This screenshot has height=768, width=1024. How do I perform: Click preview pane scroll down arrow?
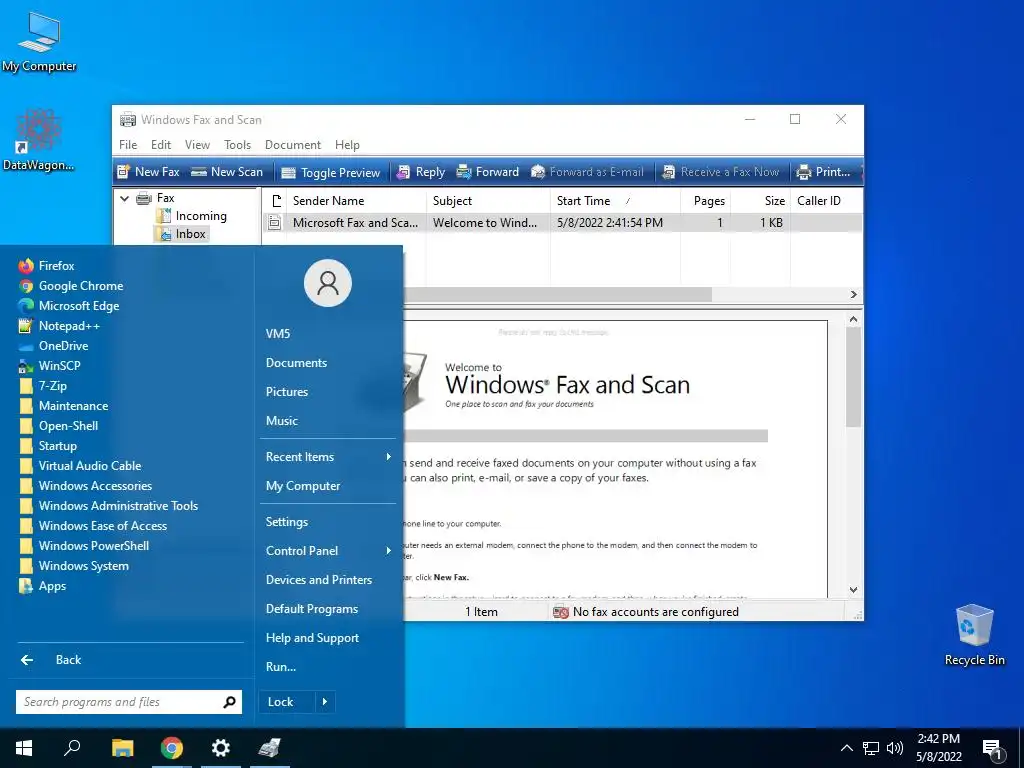[x=854, y=590]
